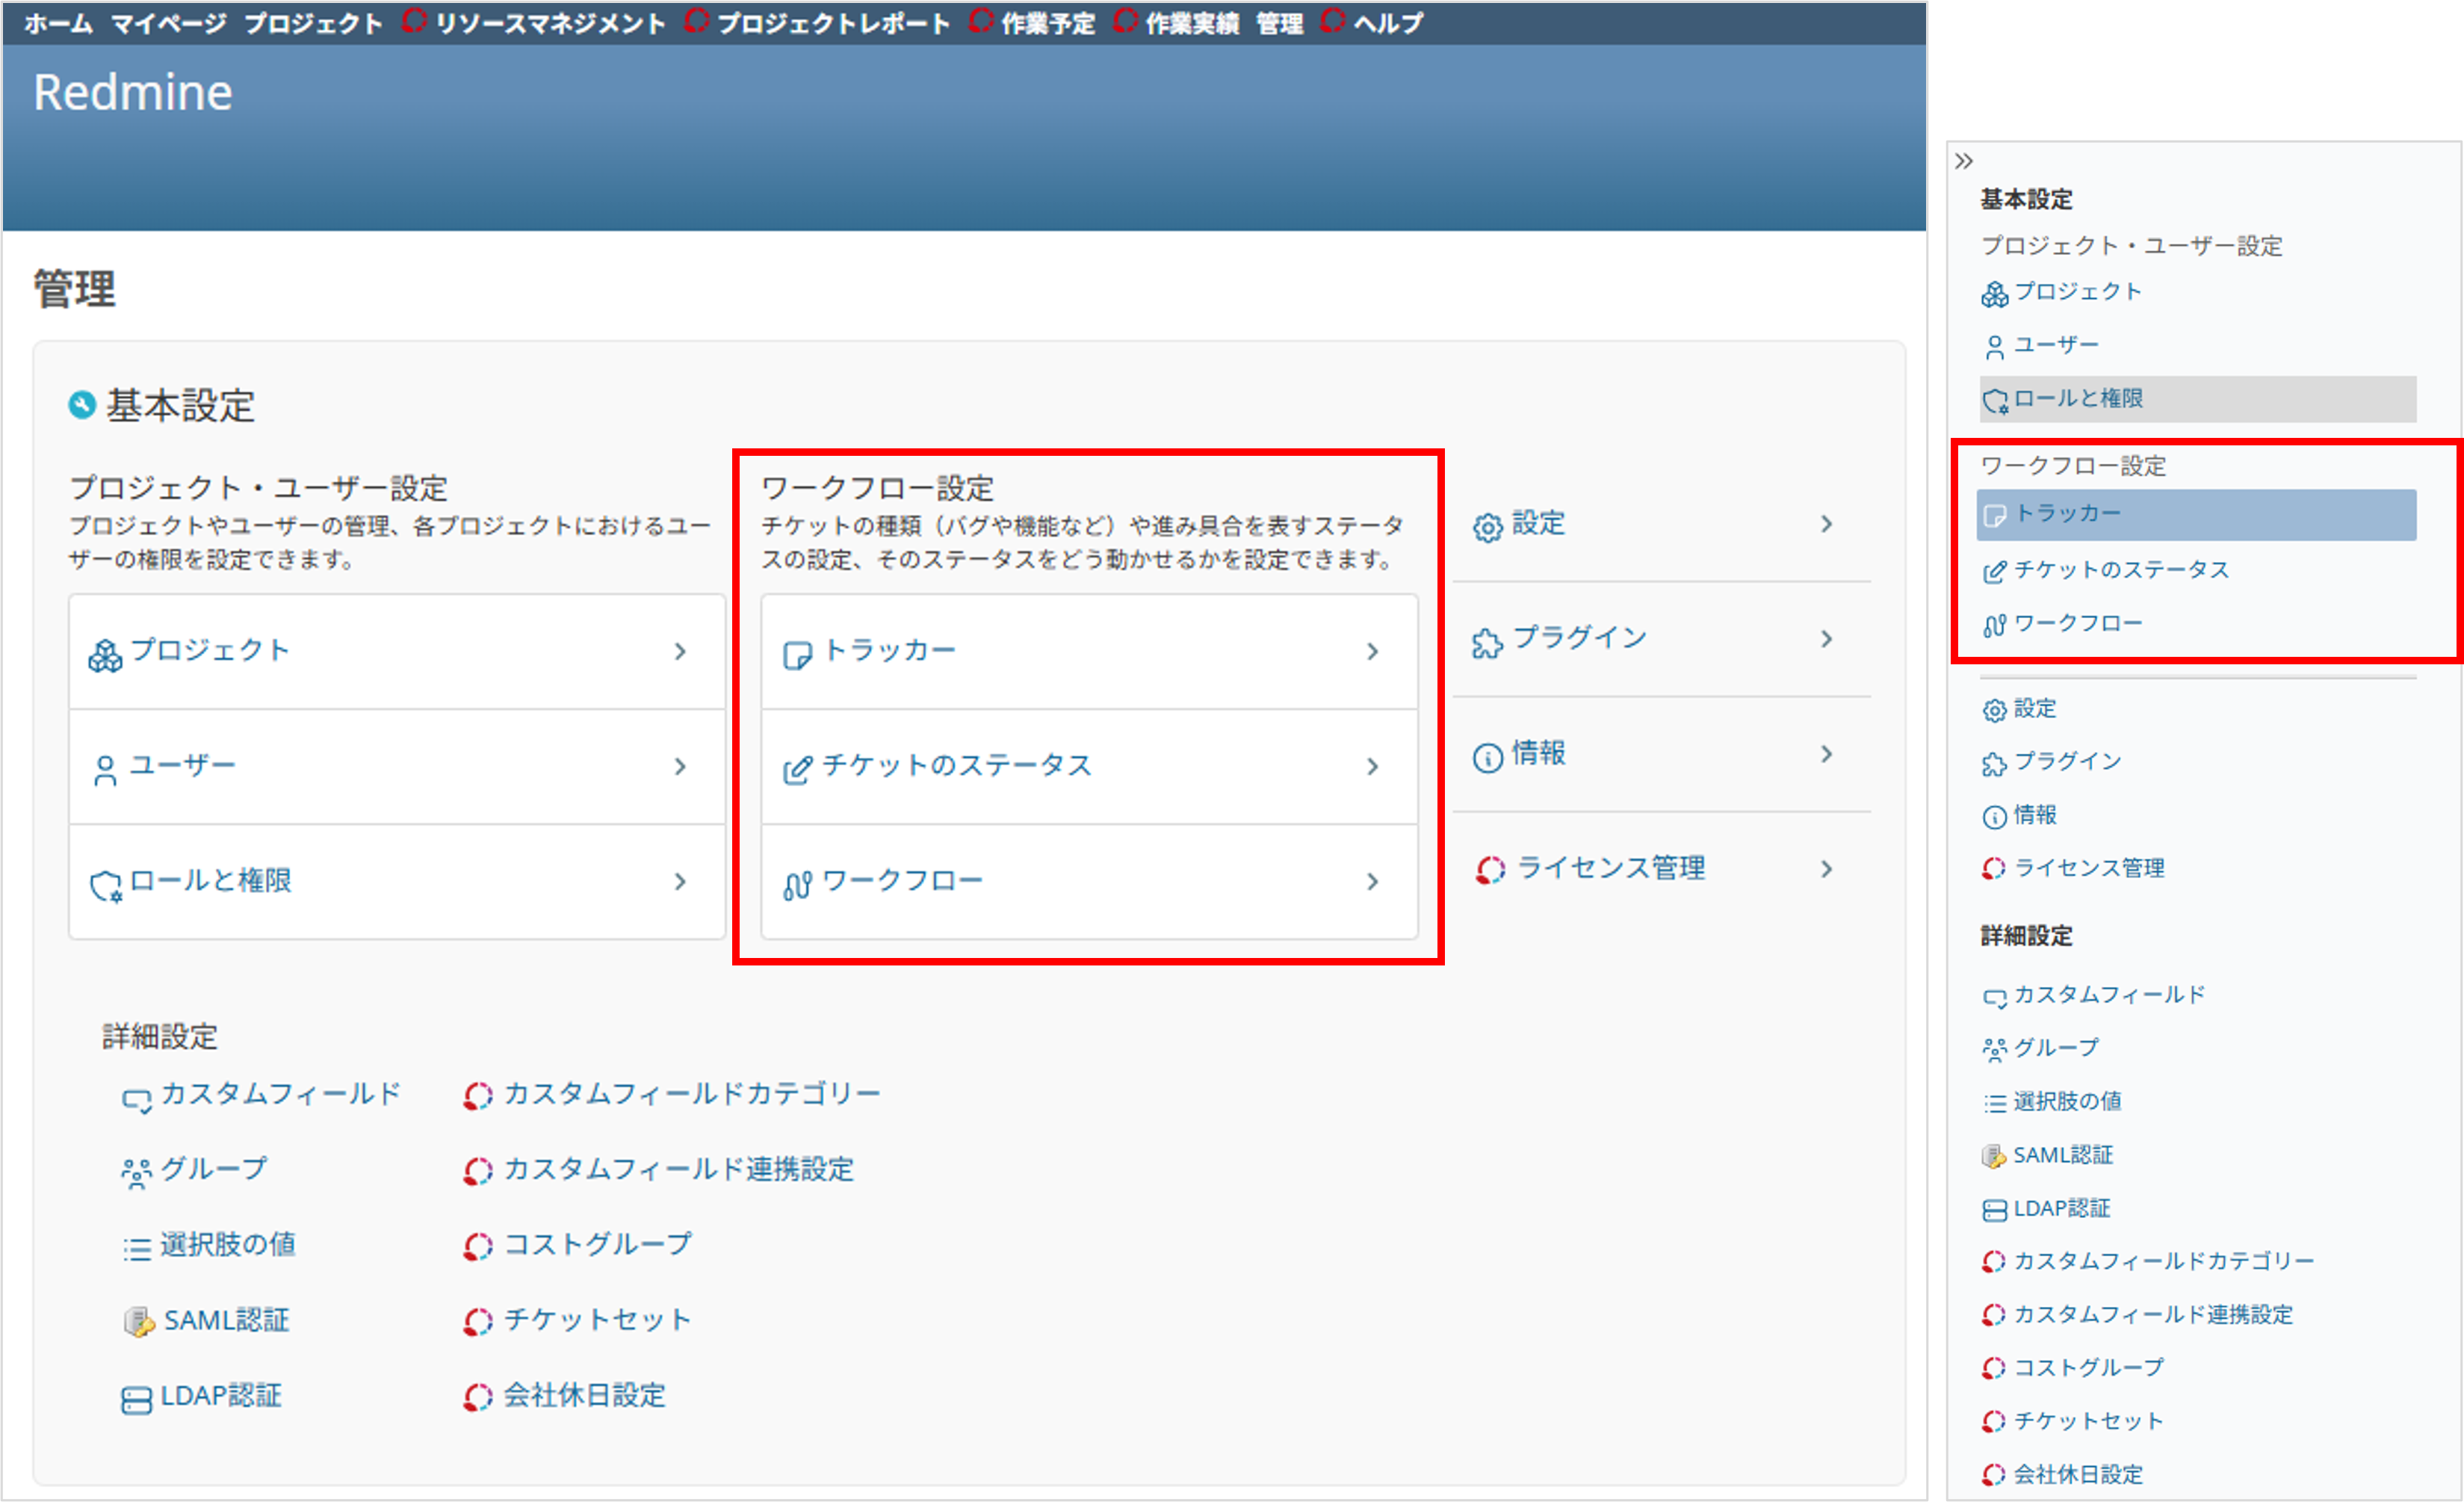Screen dimensions: 2464x1502
Task: Click the sidebar 設定 gear icon
Action: 1994,710
